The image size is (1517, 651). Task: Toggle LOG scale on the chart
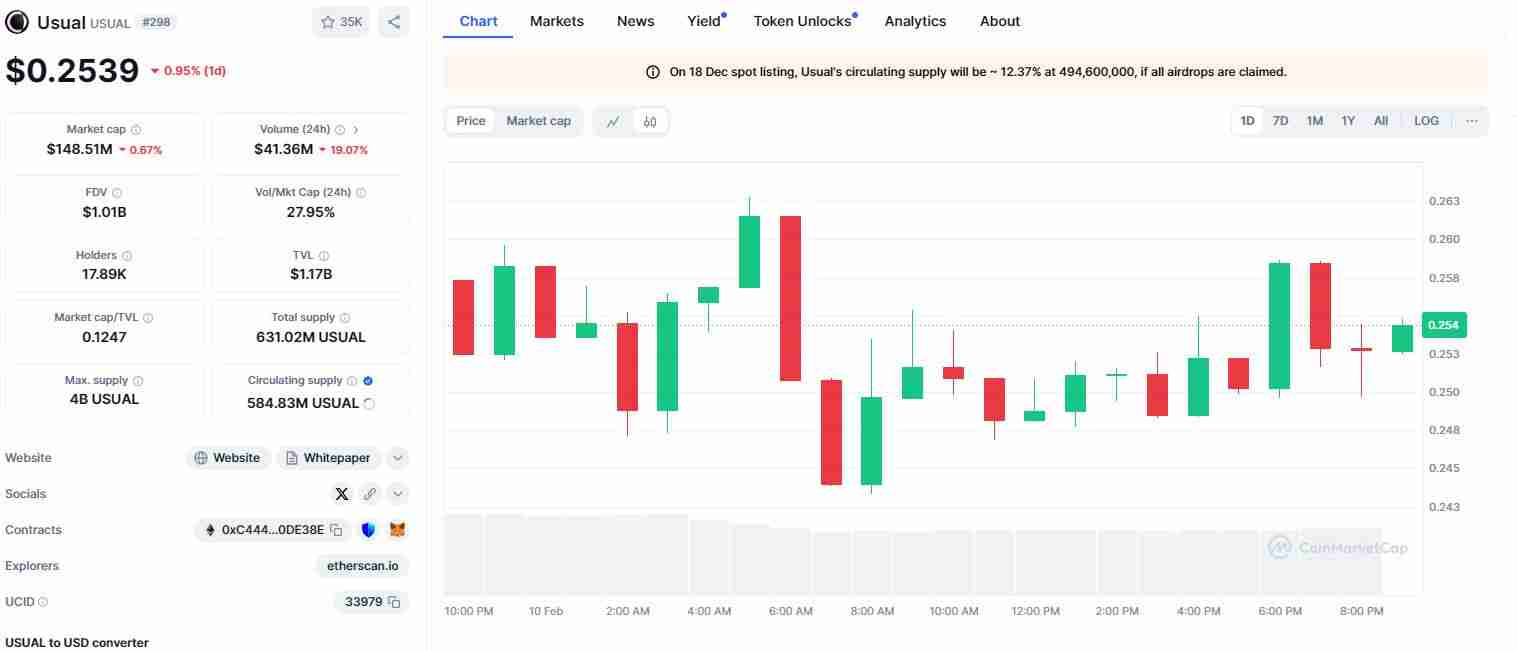pos(1426,121)
